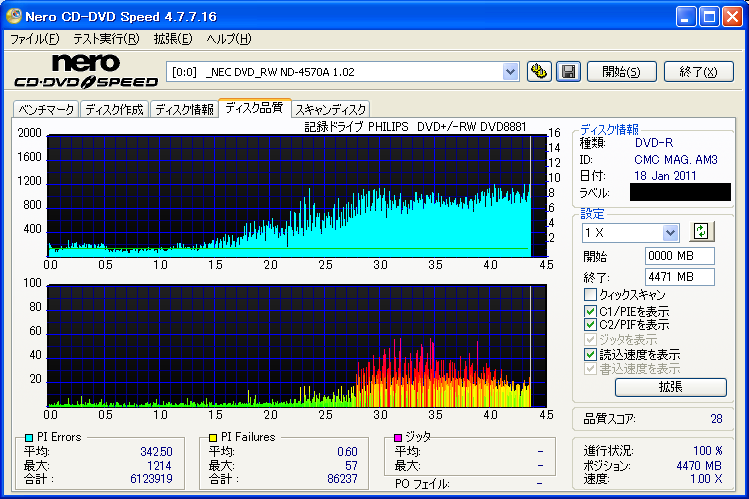Switch to the ベンチマーク tab
Image resolution: width=749 pixels, height=499 pixels.
pos(46,109)
